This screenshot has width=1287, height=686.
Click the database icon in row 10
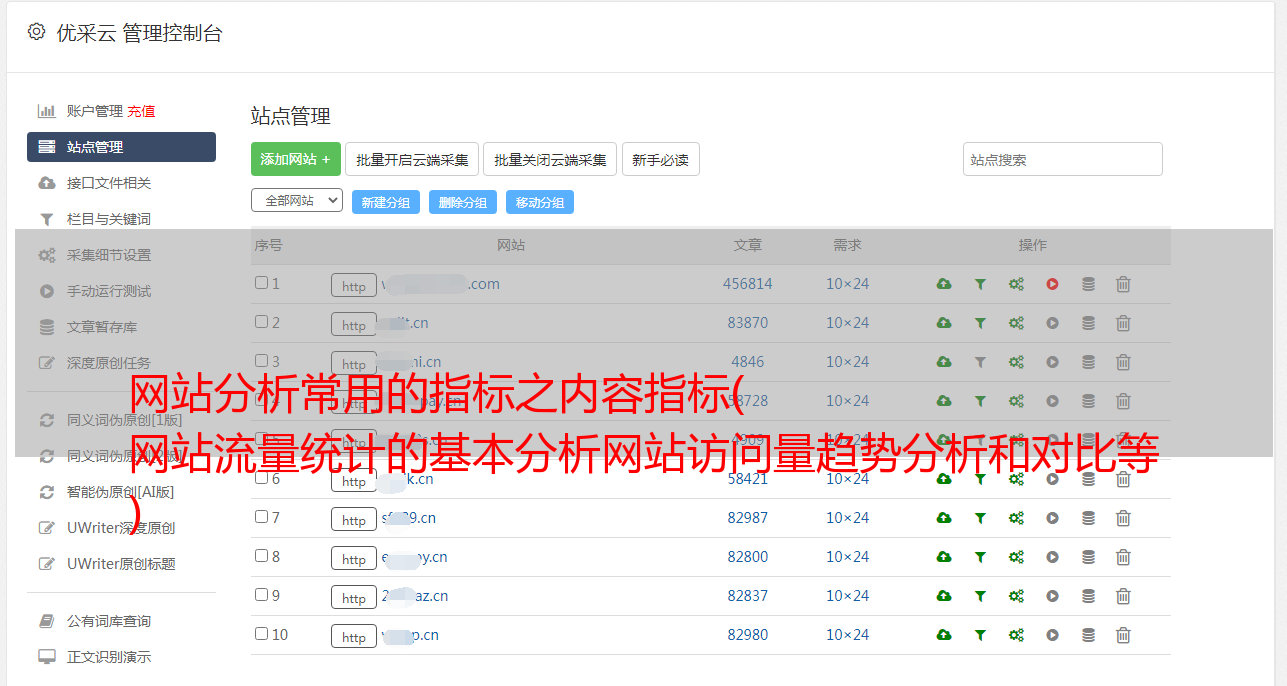1088,635
